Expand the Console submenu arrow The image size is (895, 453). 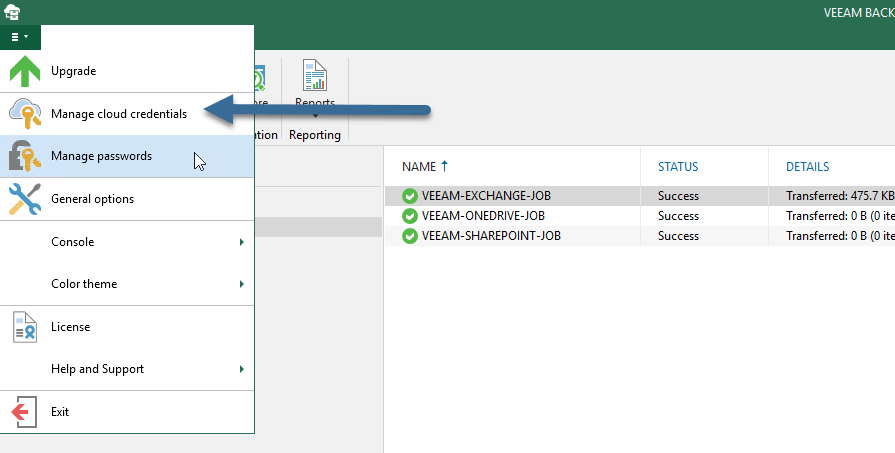click(x=241, y=242)
